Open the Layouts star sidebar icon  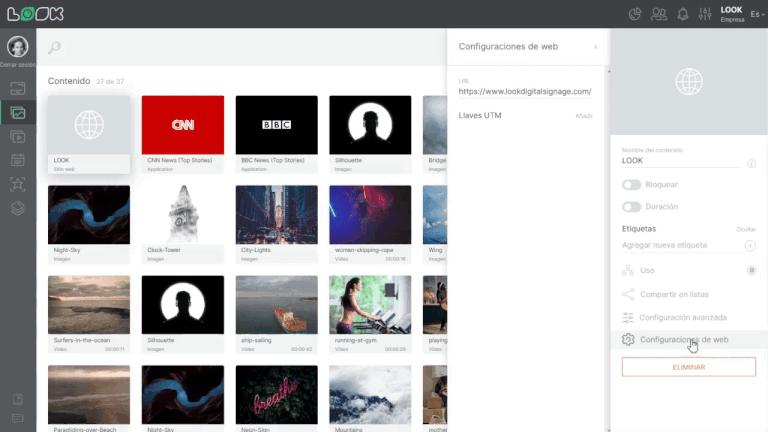click(x=18, y=184)
